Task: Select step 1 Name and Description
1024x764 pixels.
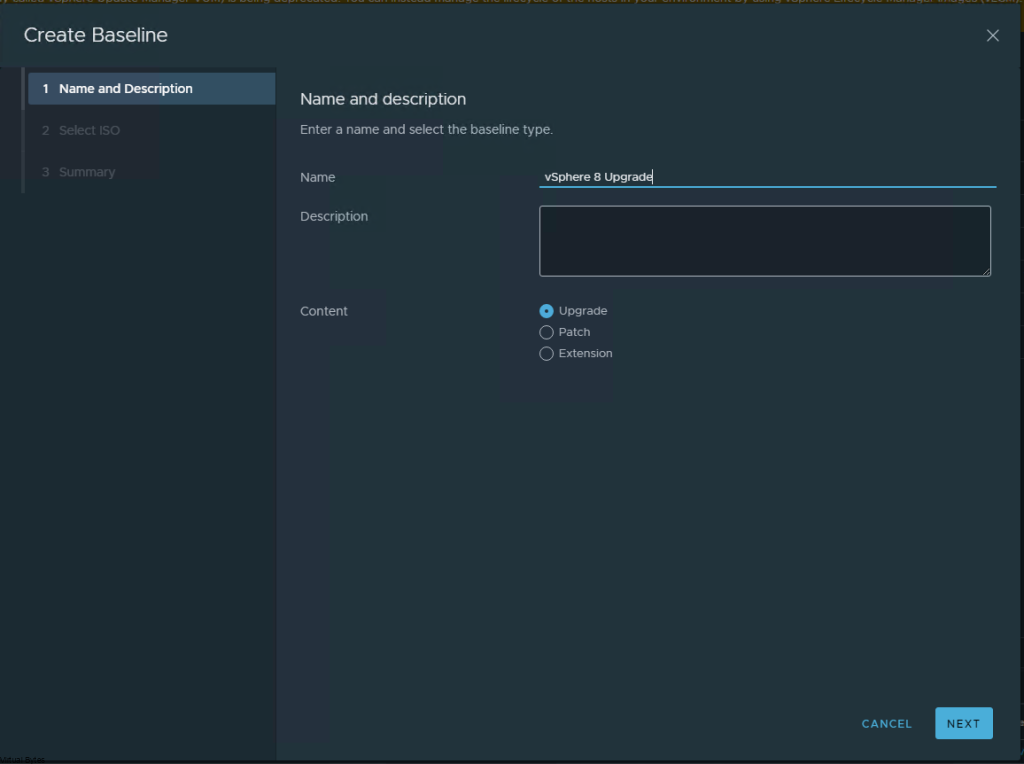Action: point(152,89)
